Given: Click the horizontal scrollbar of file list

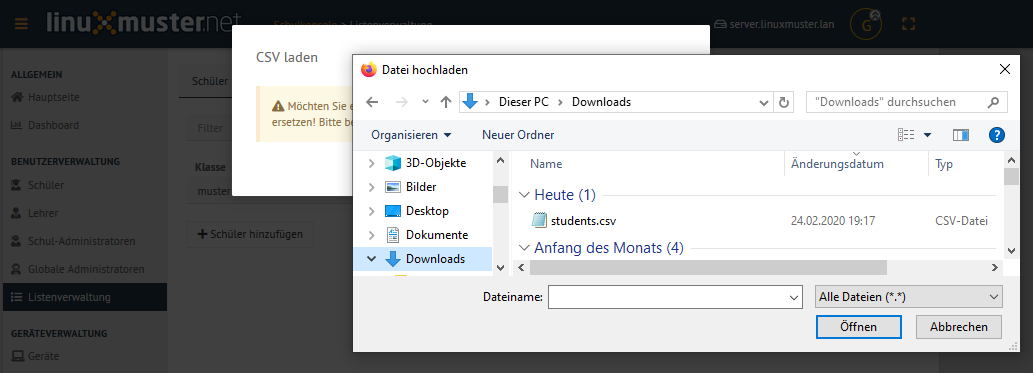Looking at the screenshot, I should 708,268.
